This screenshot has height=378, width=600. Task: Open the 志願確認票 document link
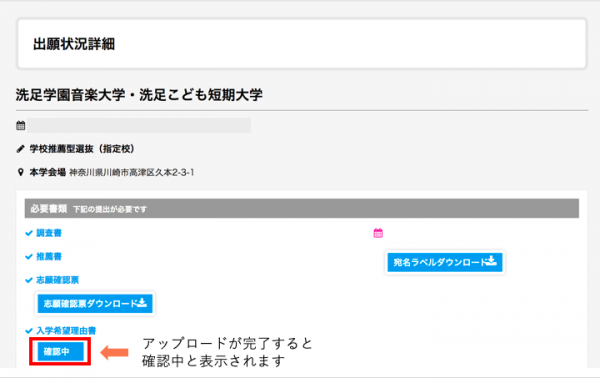tap(57, 280)
